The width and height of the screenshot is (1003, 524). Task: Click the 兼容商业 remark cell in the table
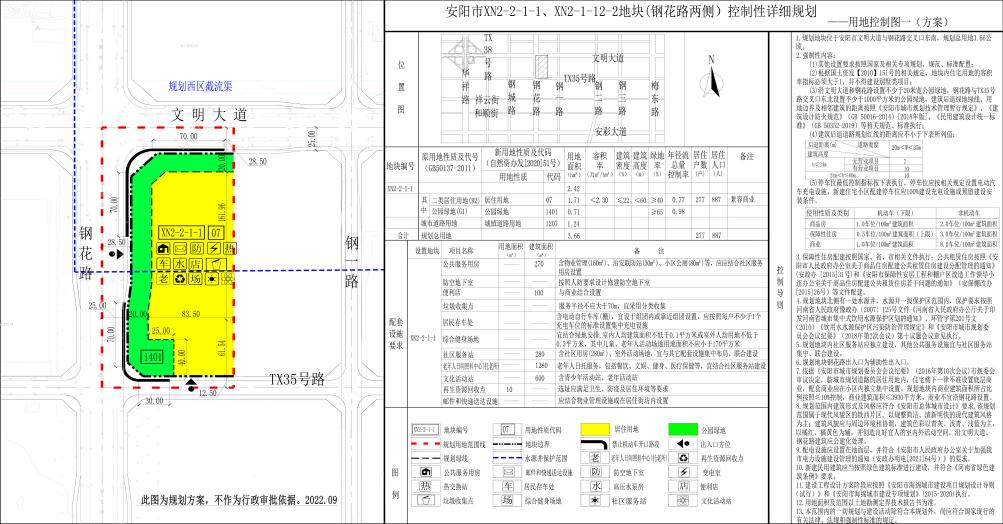(x=743, y=200)
